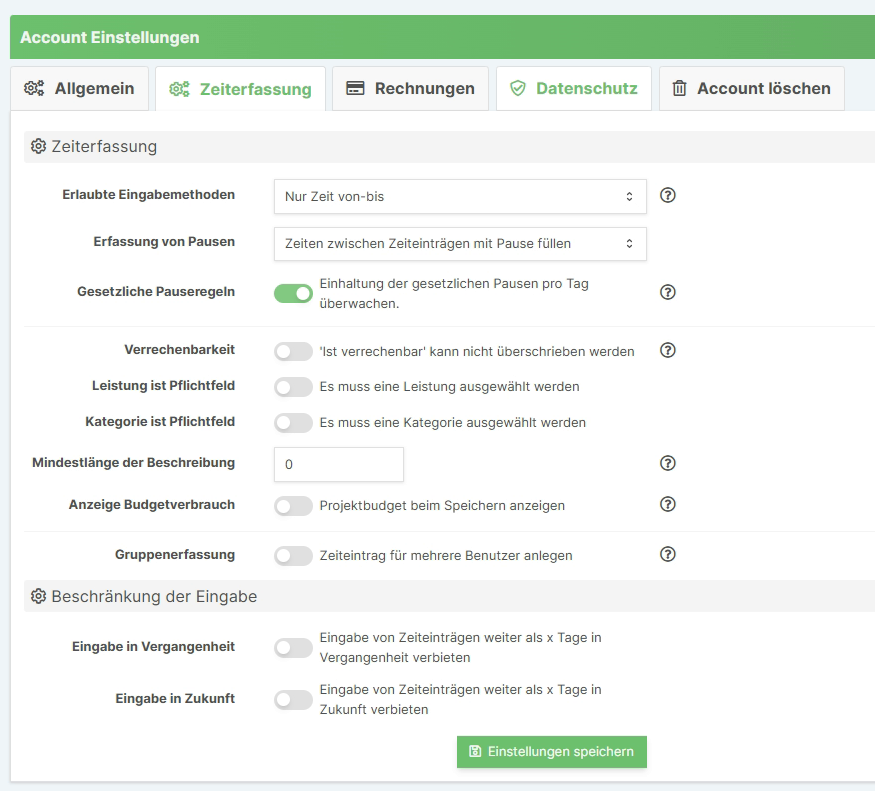
Task: Enable Kategorie ist Pflichtfeld switch
Action: click(294, 423)
